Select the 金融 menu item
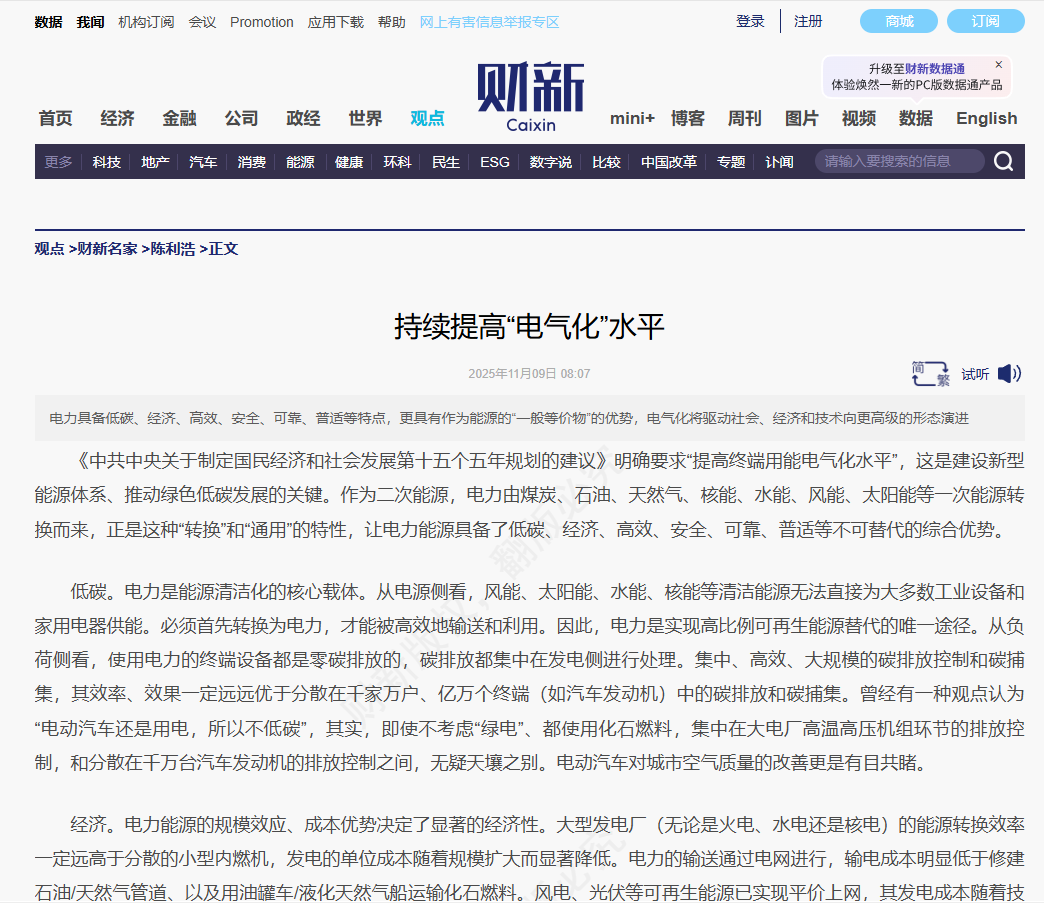This screenshot has height=903, width=1044. 179,118
